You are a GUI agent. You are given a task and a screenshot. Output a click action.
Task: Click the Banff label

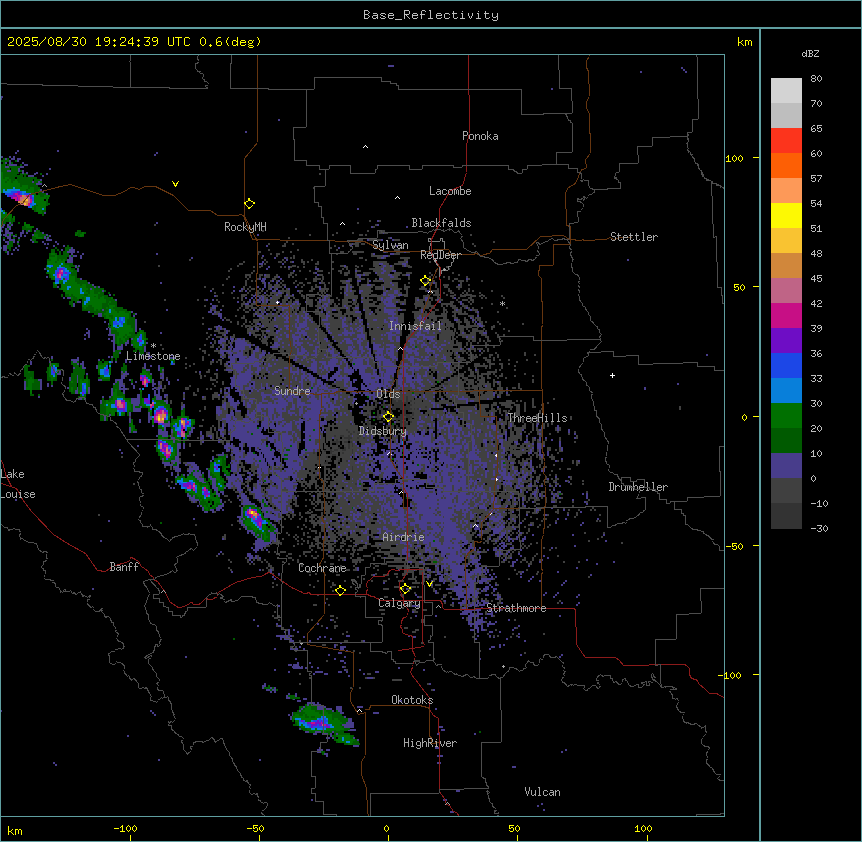[124, 567]
